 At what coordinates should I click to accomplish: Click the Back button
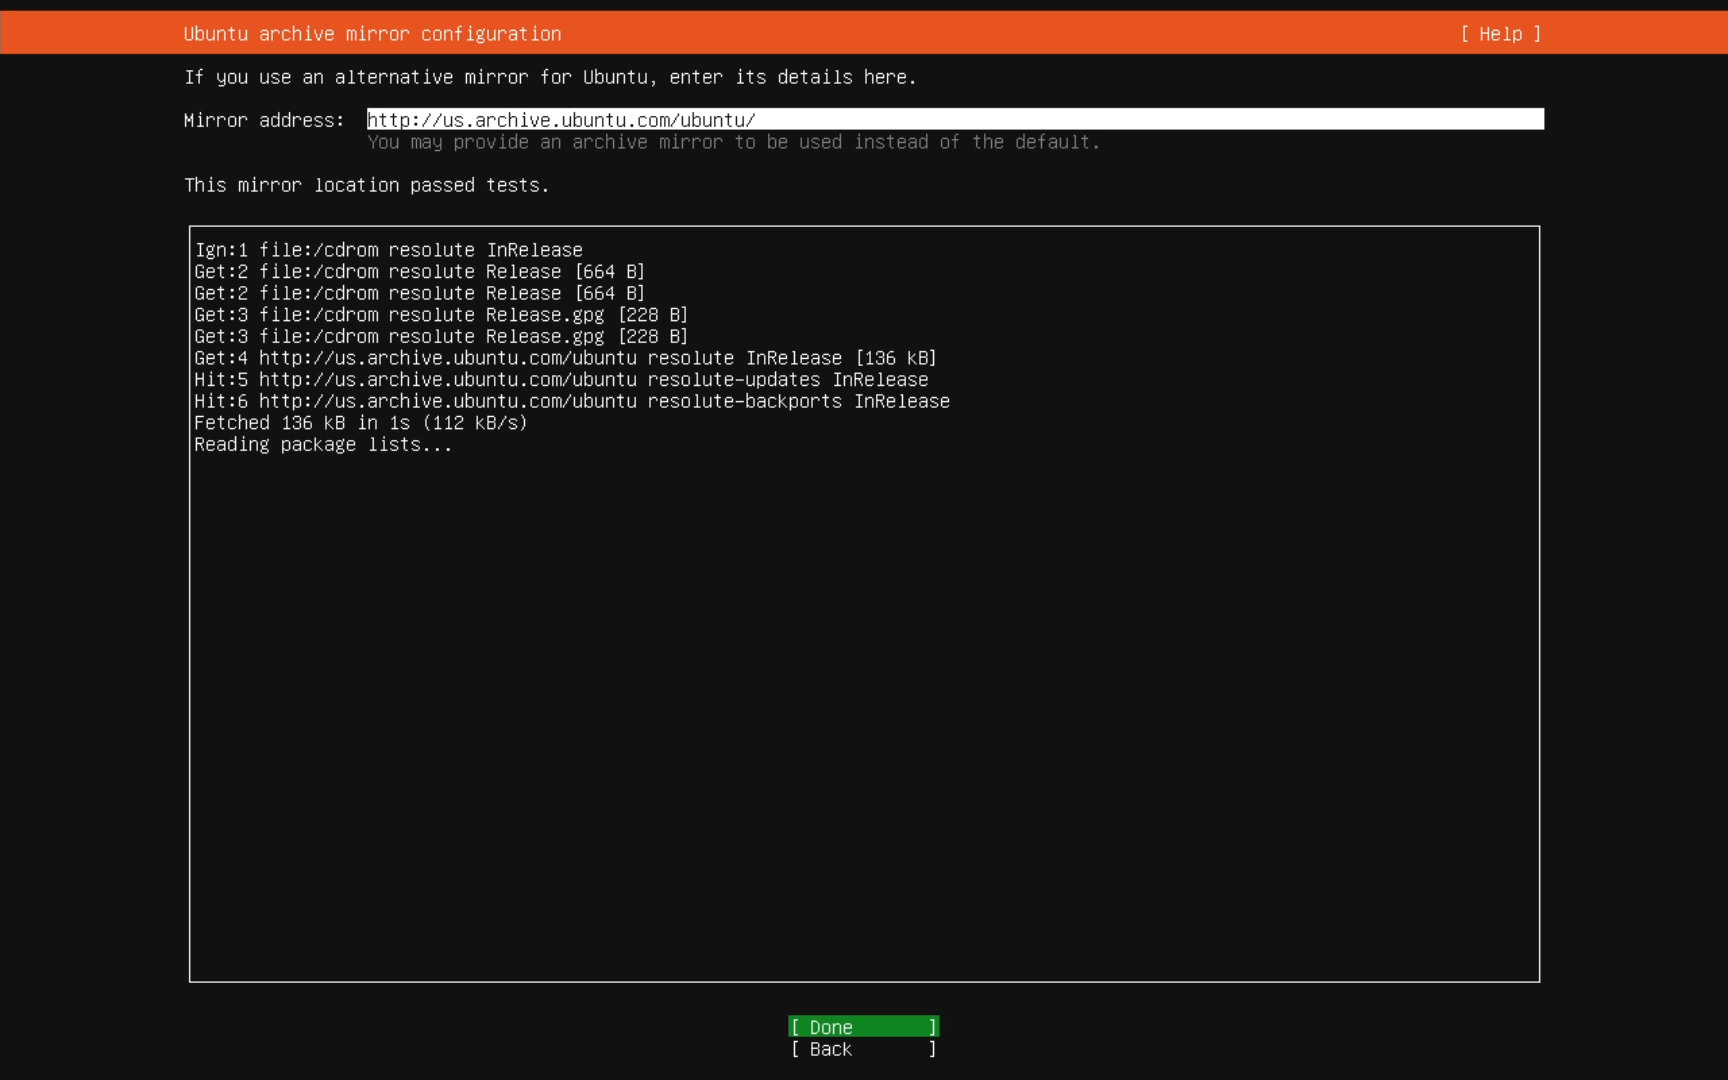pyautogui.click(x=862, y=1049)
